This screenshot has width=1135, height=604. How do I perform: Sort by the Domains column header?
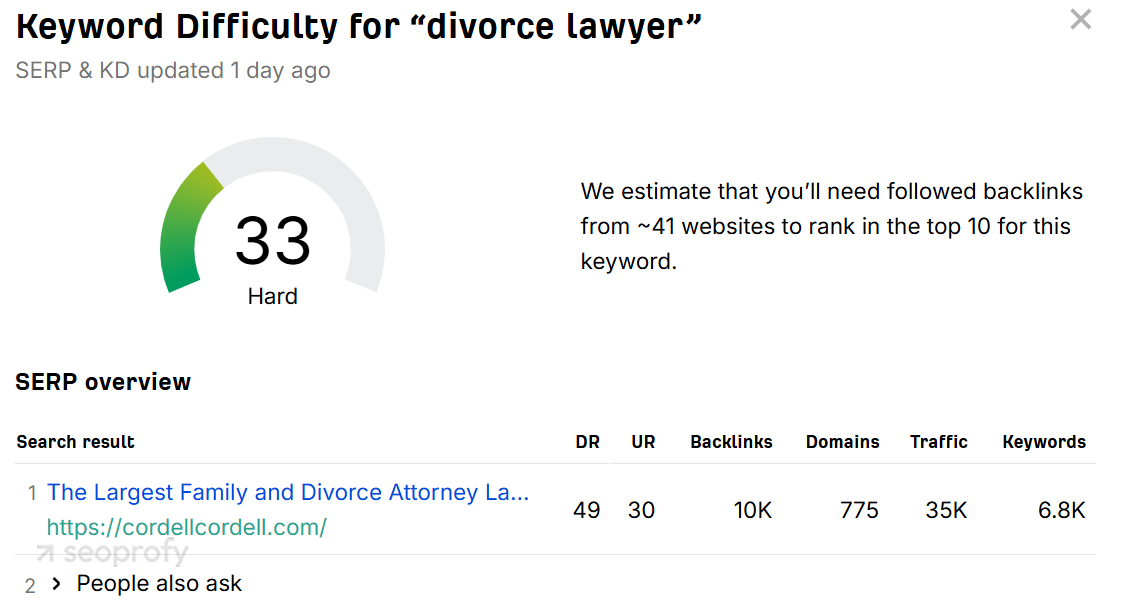[x=842, y=442]
